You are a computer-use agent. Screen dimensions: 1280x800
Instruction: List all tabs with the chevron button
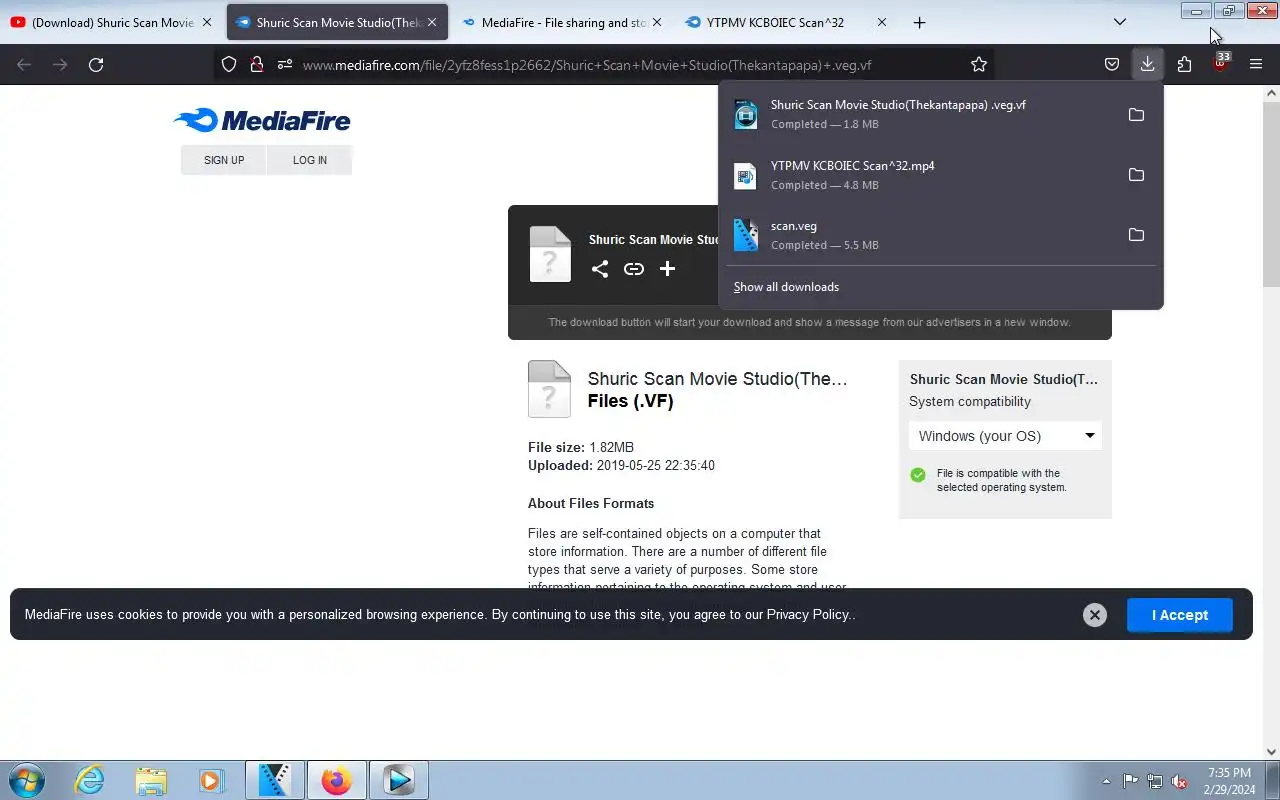click(1120, 22)
